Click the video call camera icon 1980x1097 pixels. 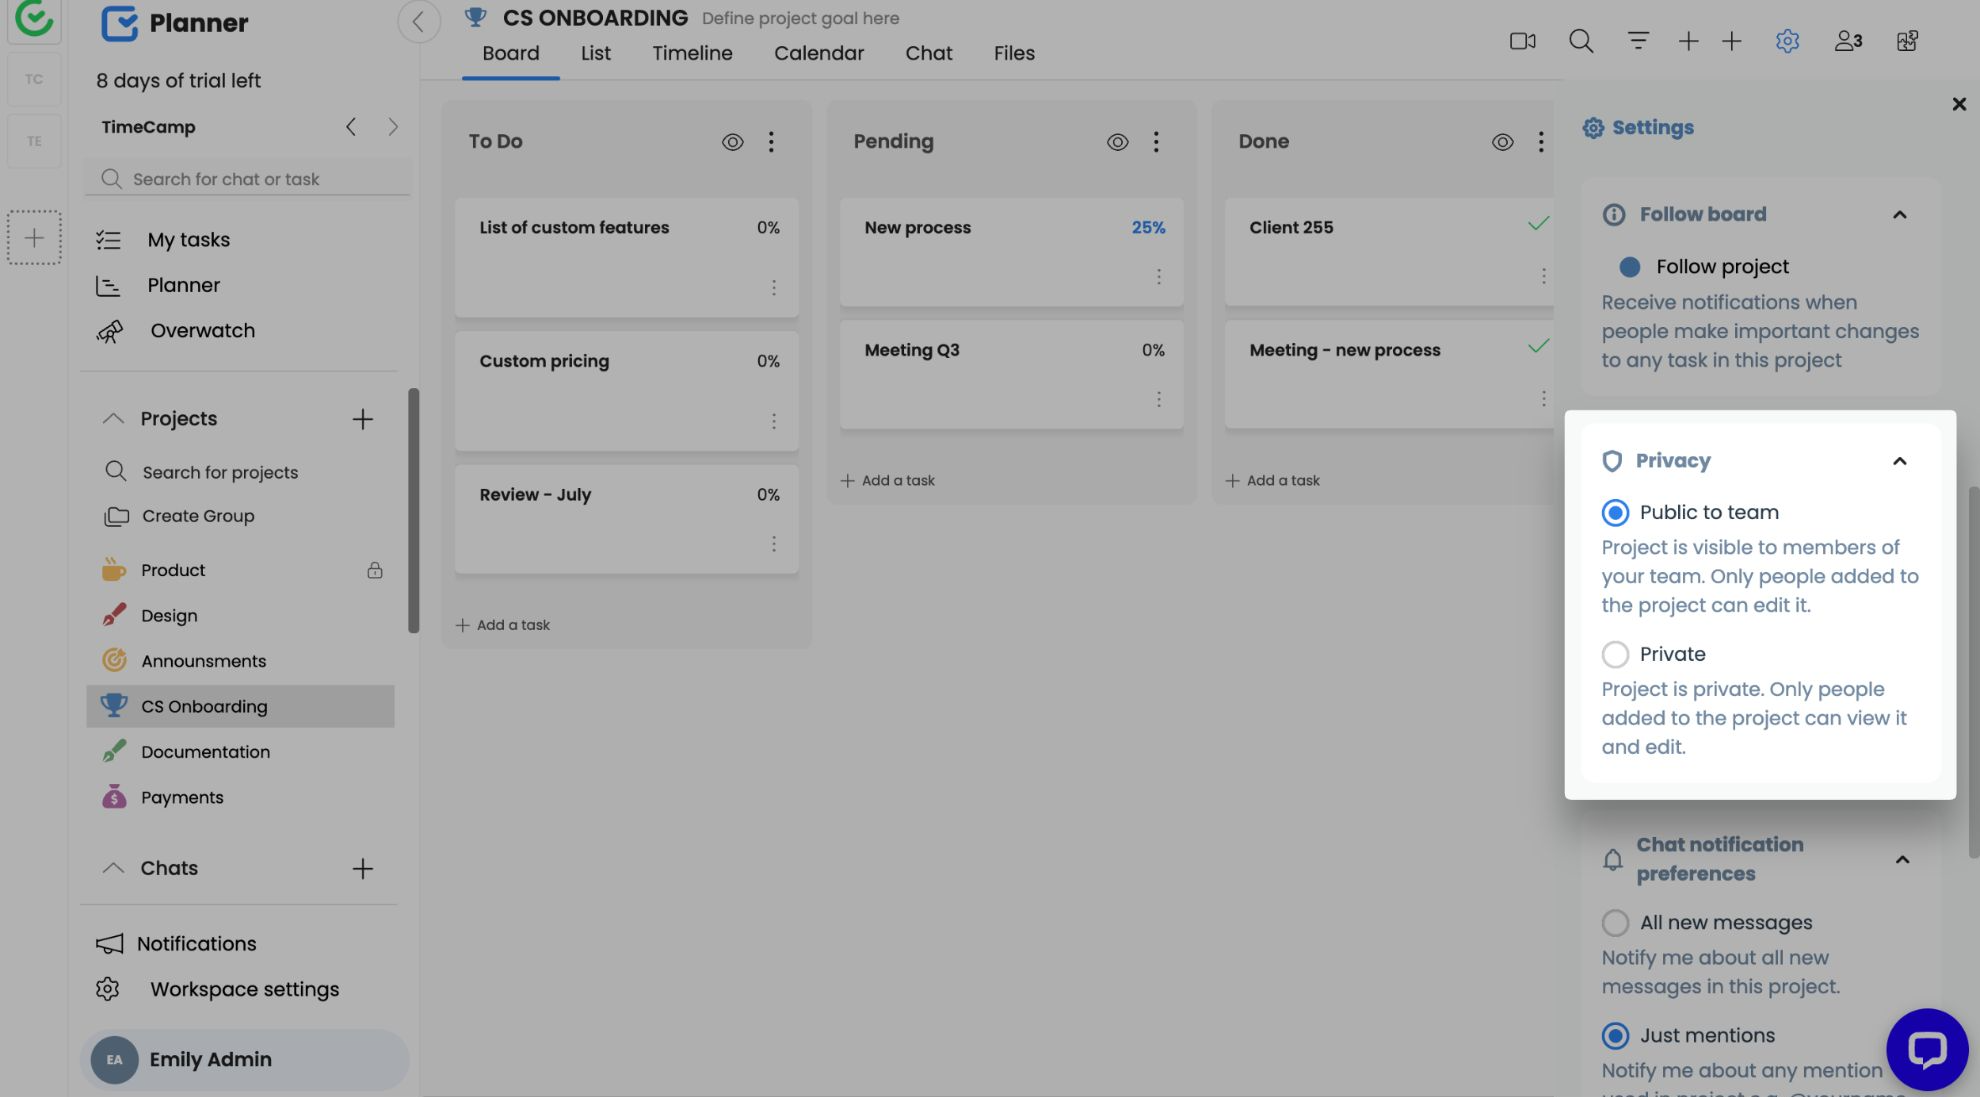pyautogui.click(x=1522, y=41)
